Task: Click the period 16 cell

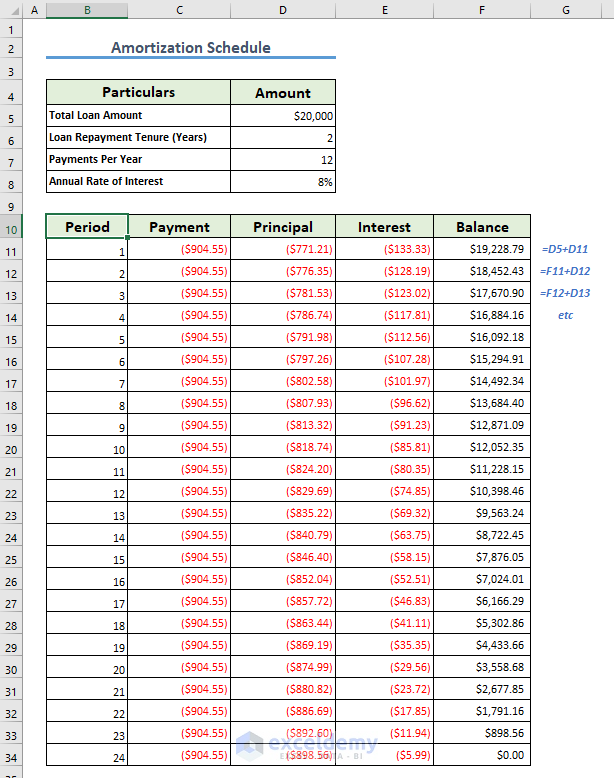Action: click(x=87, y=579)
